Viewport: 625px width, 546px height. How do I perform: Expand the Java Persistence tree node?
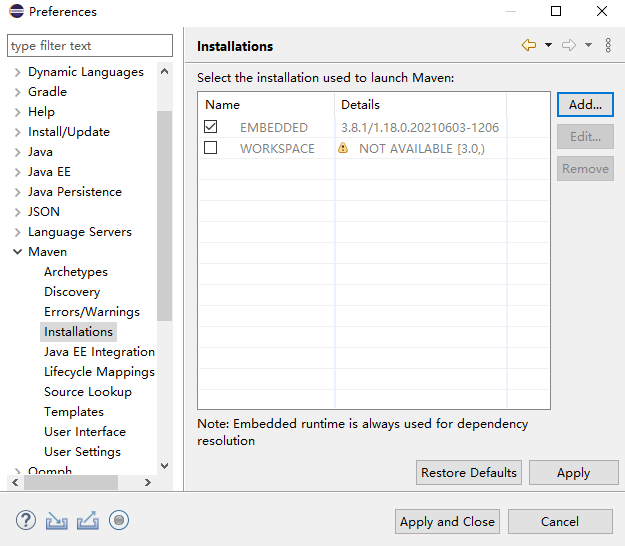tap(17, 192)
